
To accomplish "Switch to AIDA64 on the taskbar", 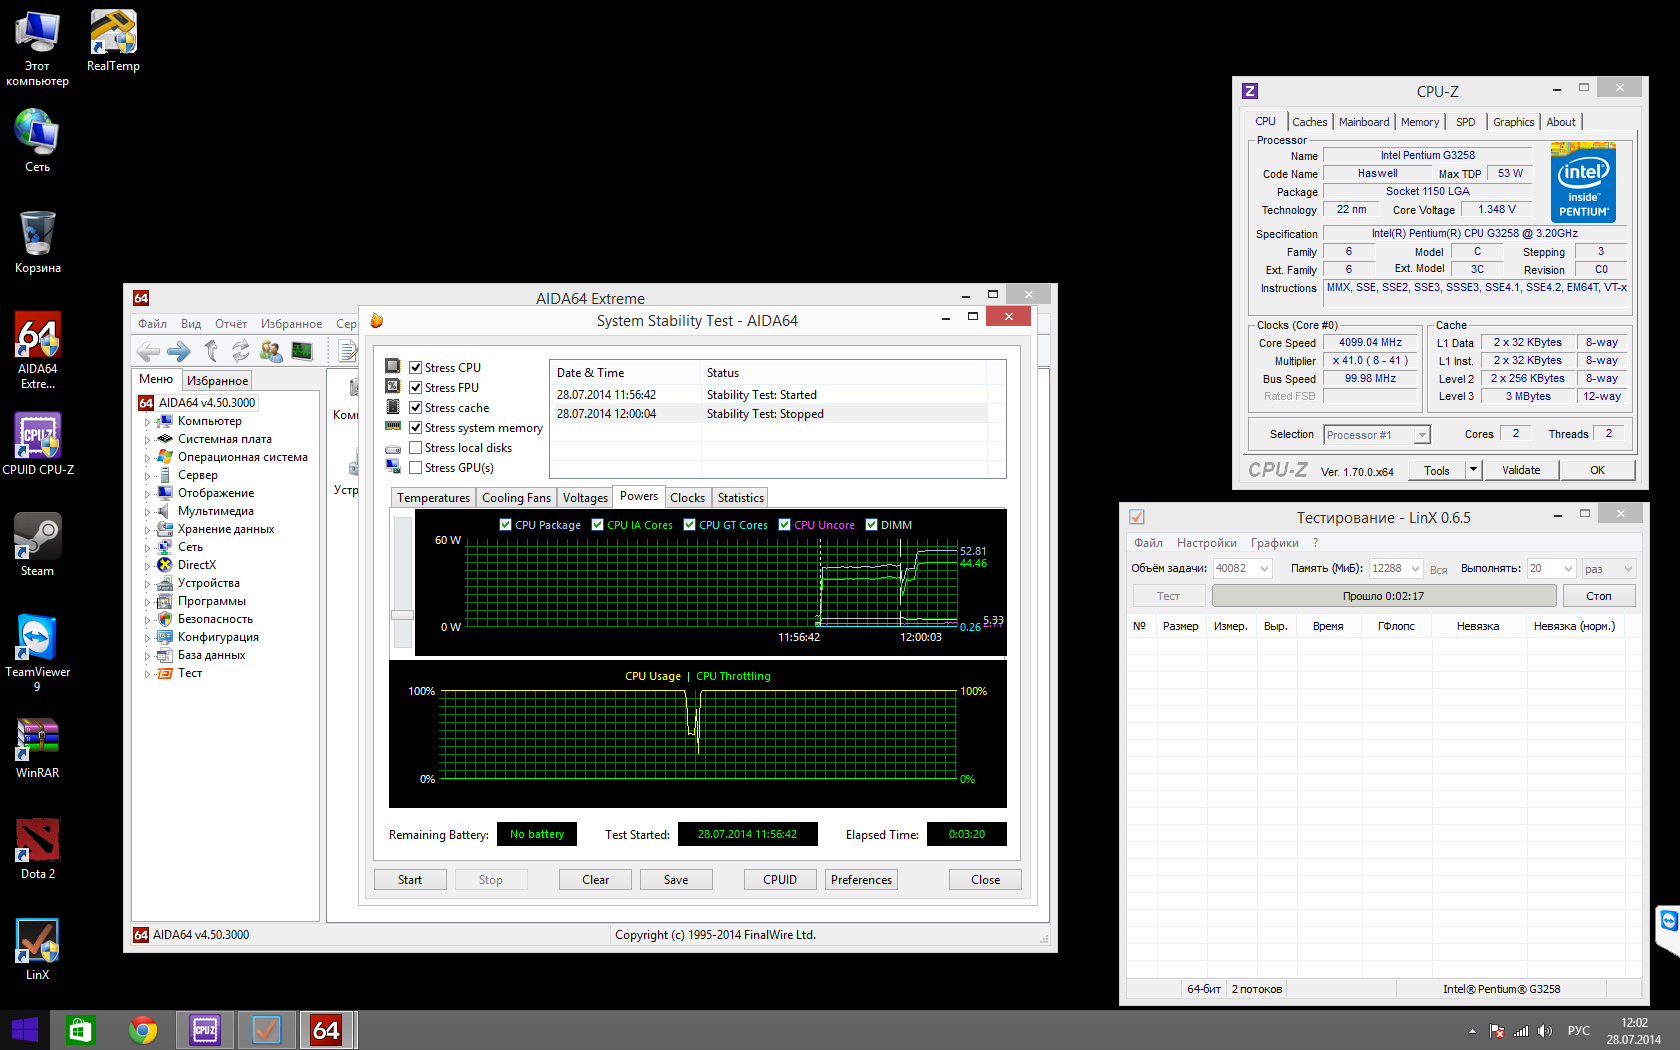I will point(327,1030).
